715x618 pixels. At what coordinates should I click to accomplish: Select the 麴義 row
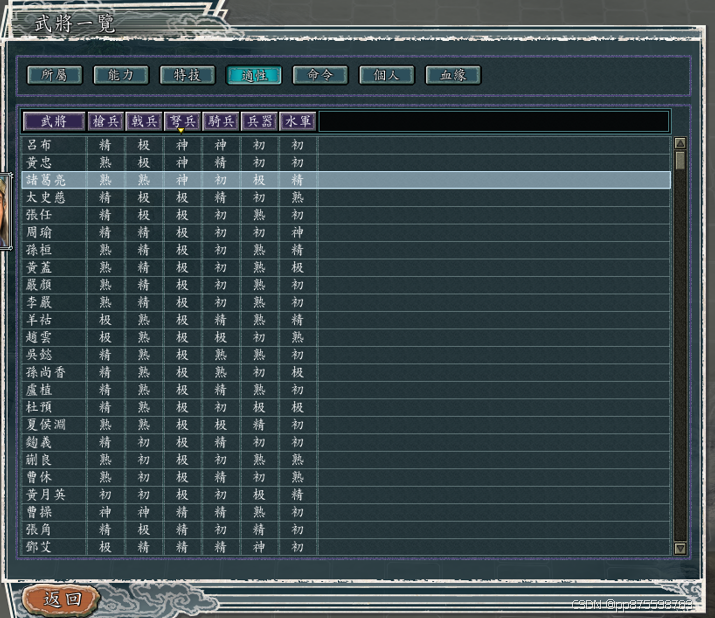click(x=346, y=442)
